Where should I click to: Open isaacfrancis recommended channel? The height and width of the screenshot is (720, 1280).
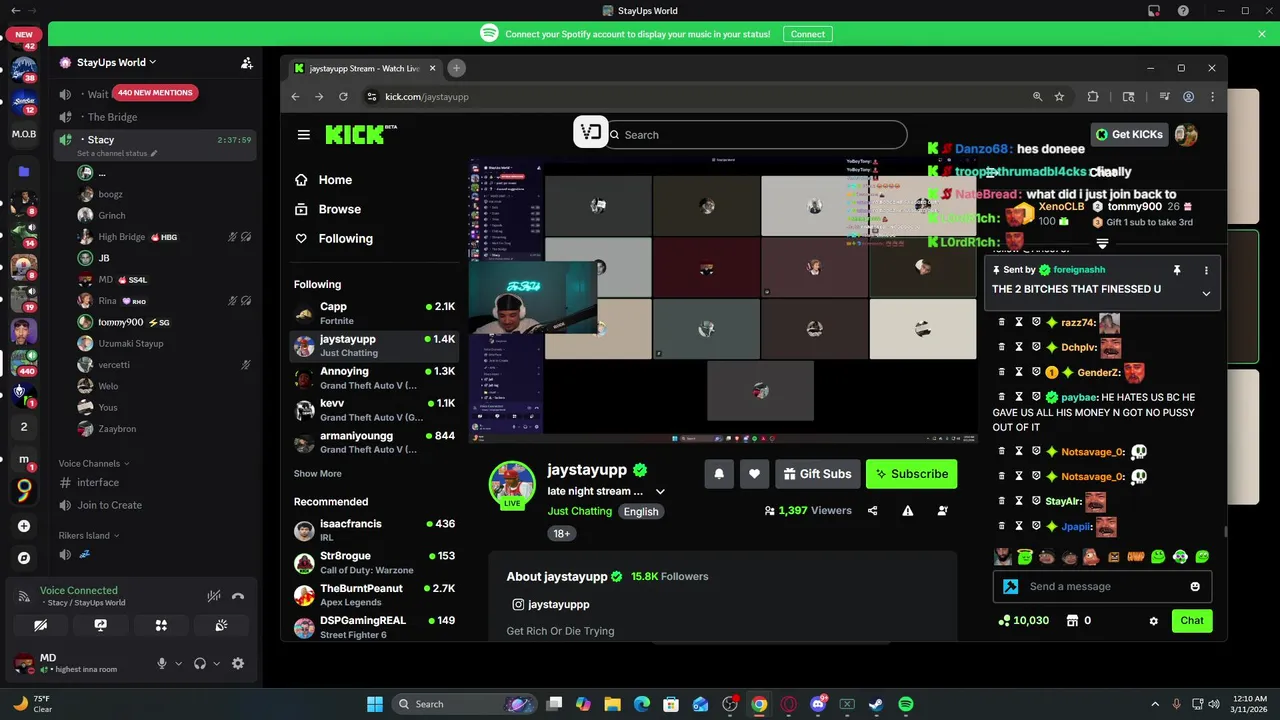[374, 530]
